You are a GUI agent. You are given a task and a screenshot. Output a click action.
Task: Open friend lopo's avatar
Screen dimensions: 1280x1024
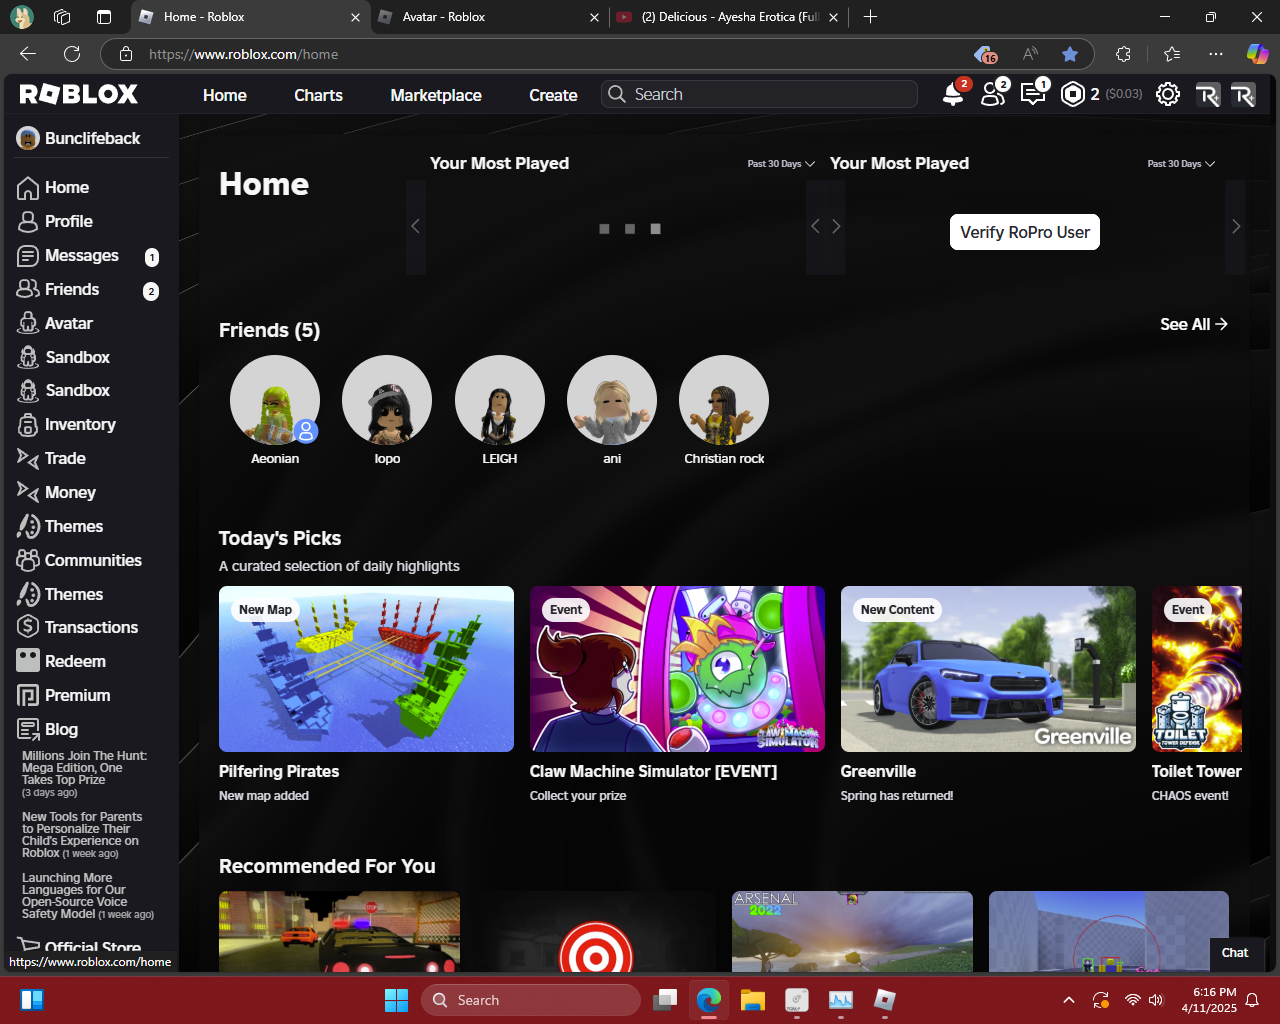(387, 400)
